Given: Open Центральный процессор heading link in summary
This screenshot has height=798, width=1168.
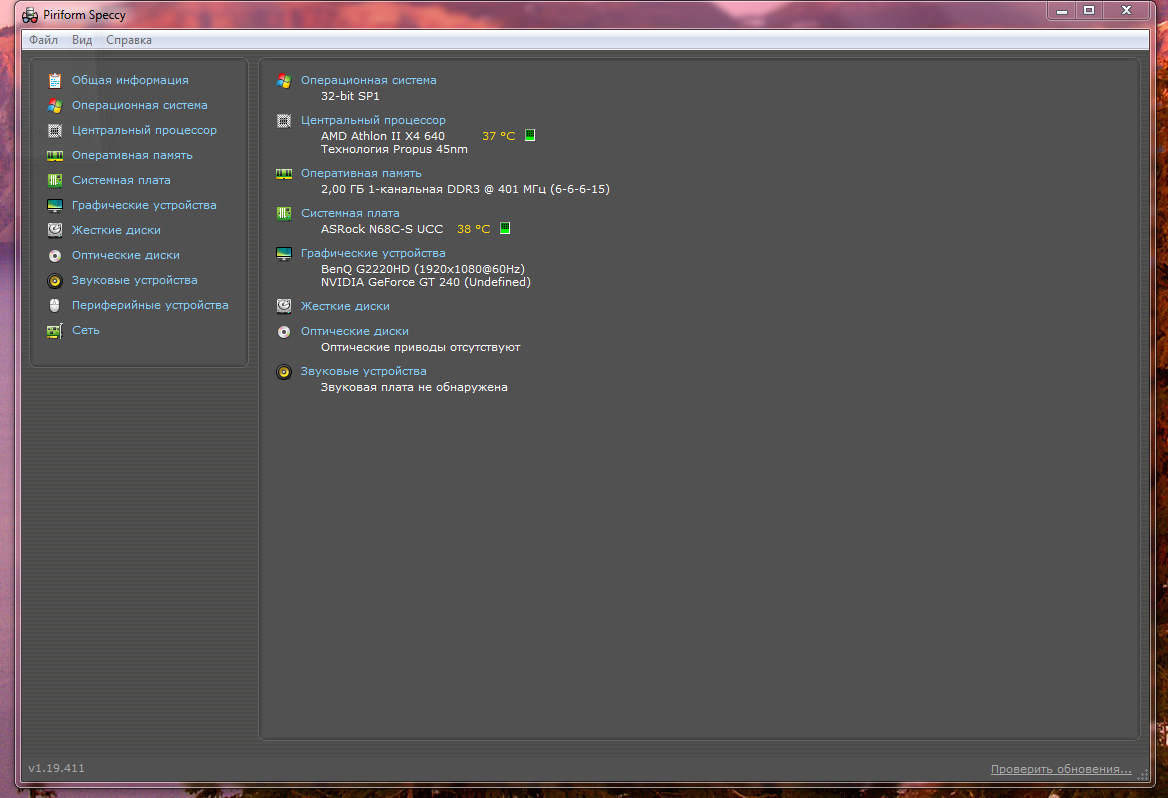Looking at the screenshot, I should [x=373, y=121].
